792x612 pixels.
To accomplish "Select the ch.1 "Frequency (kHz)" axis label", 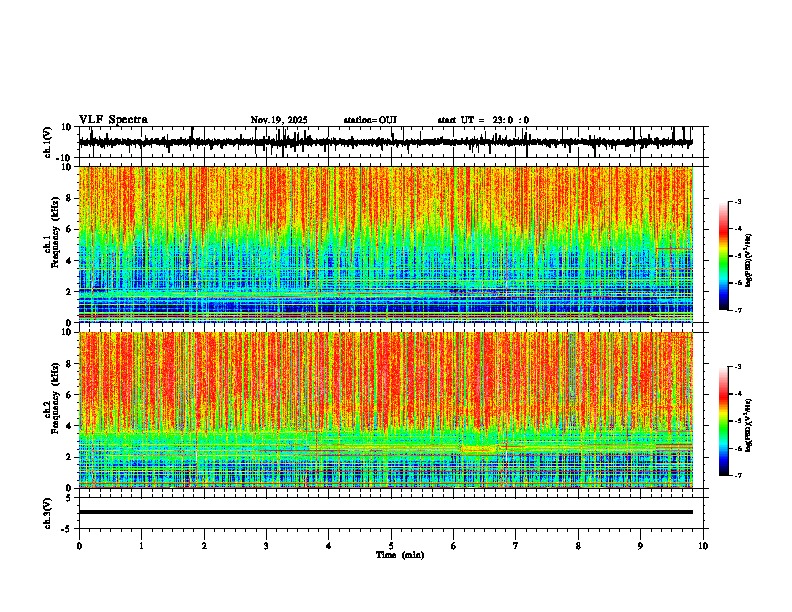I will point(56,233).
